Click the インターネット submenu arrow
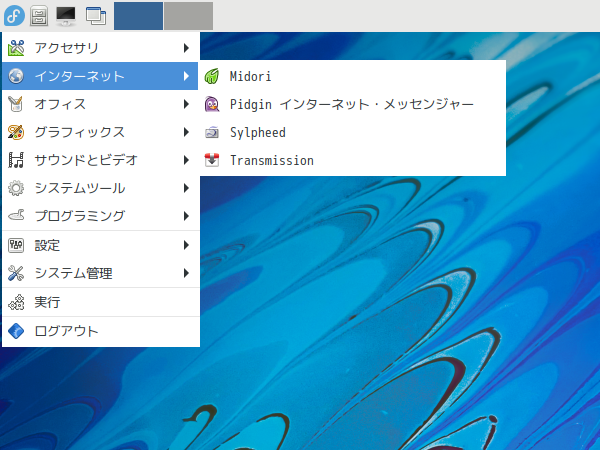 [186, 76]
